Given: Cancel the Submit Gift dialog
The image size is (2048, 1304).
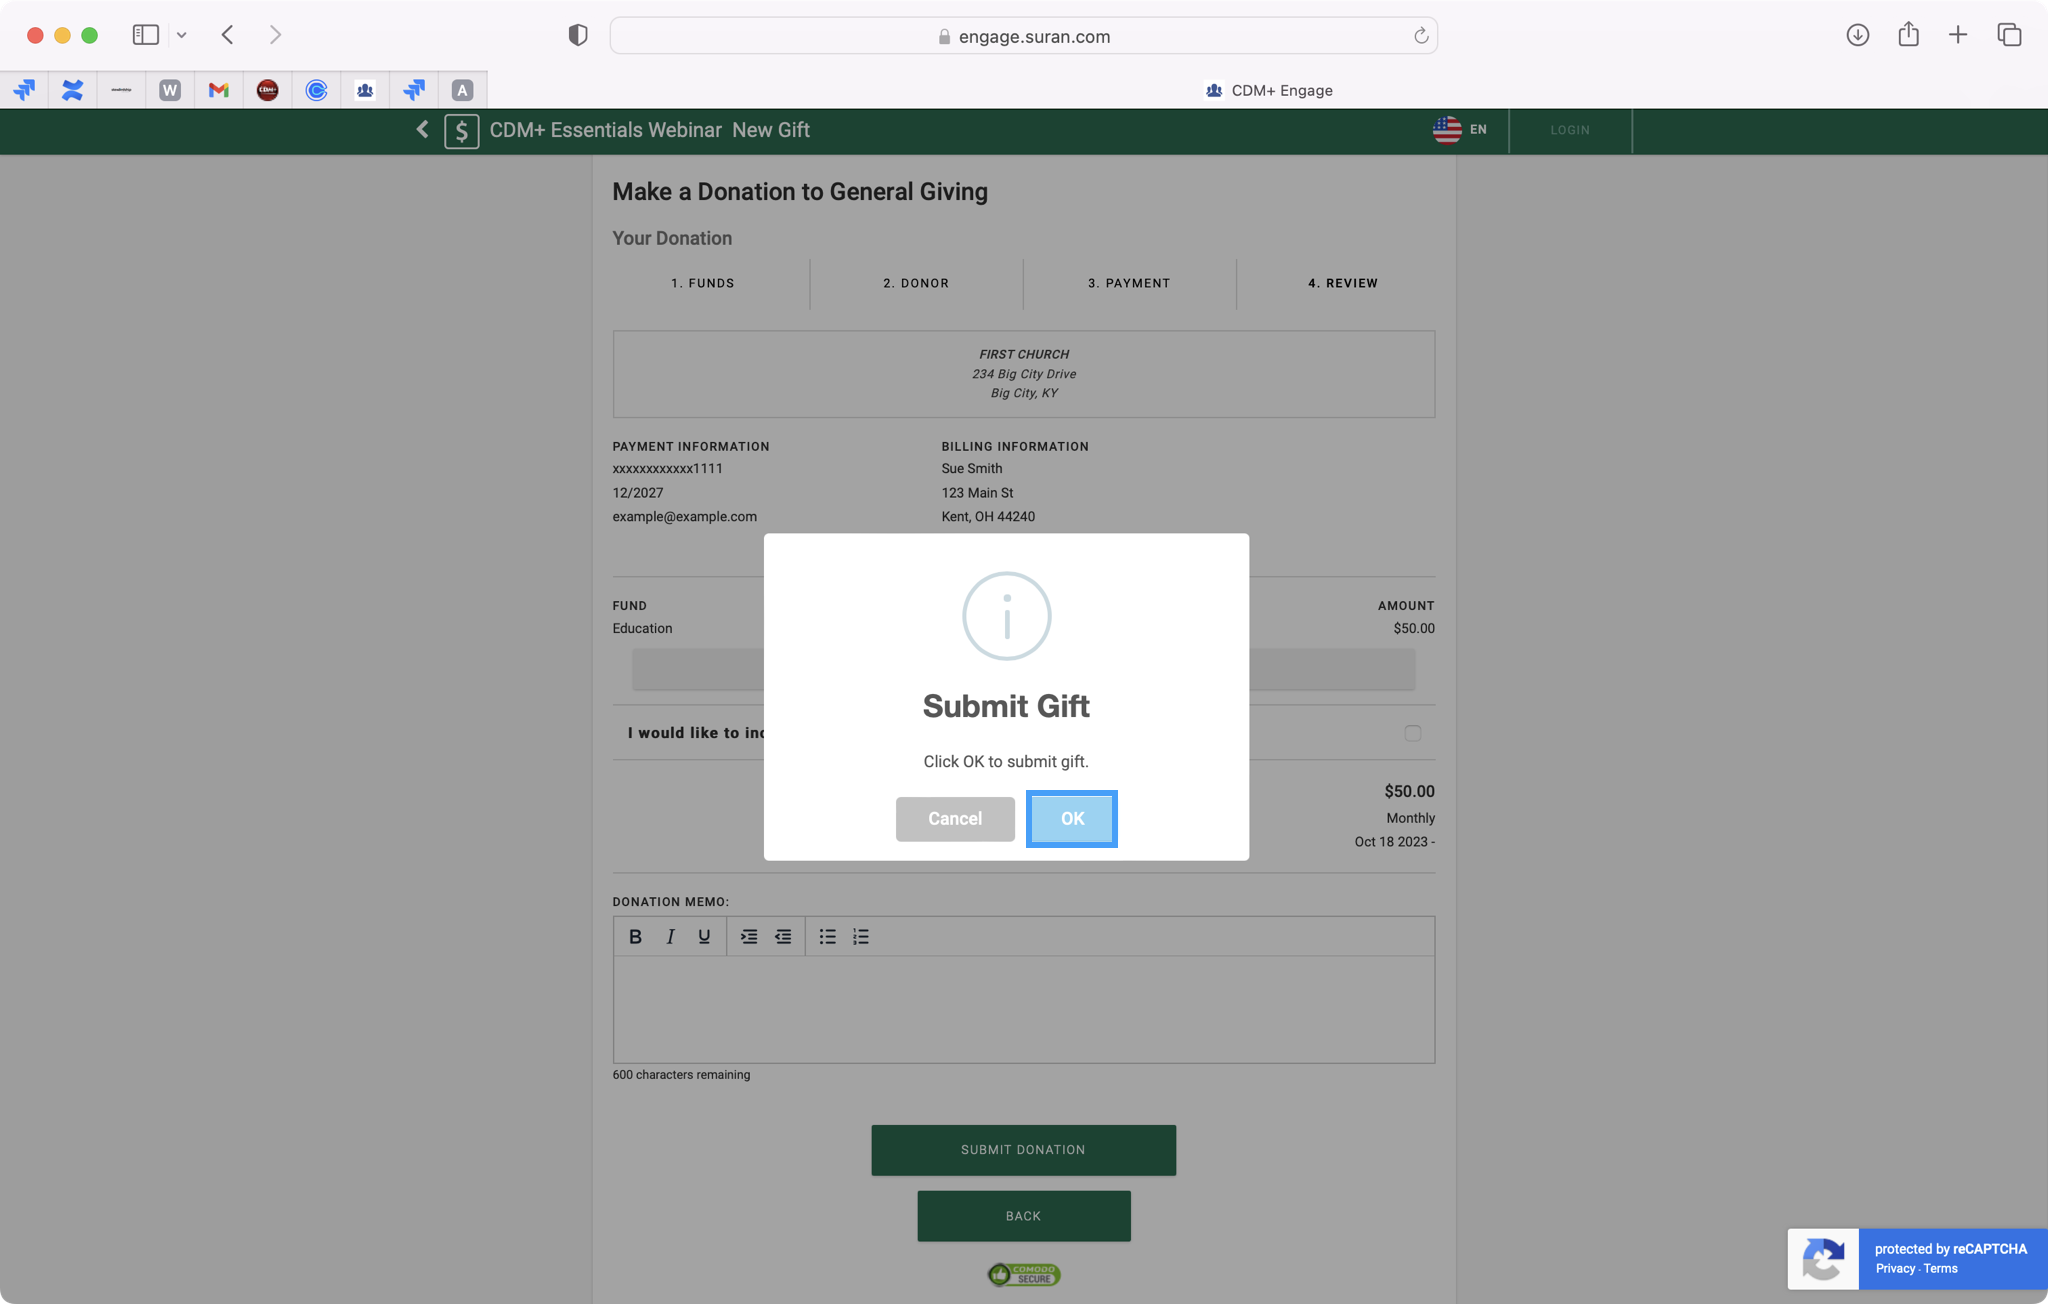Looking at the screenshot, I should (x=954, y=819).
